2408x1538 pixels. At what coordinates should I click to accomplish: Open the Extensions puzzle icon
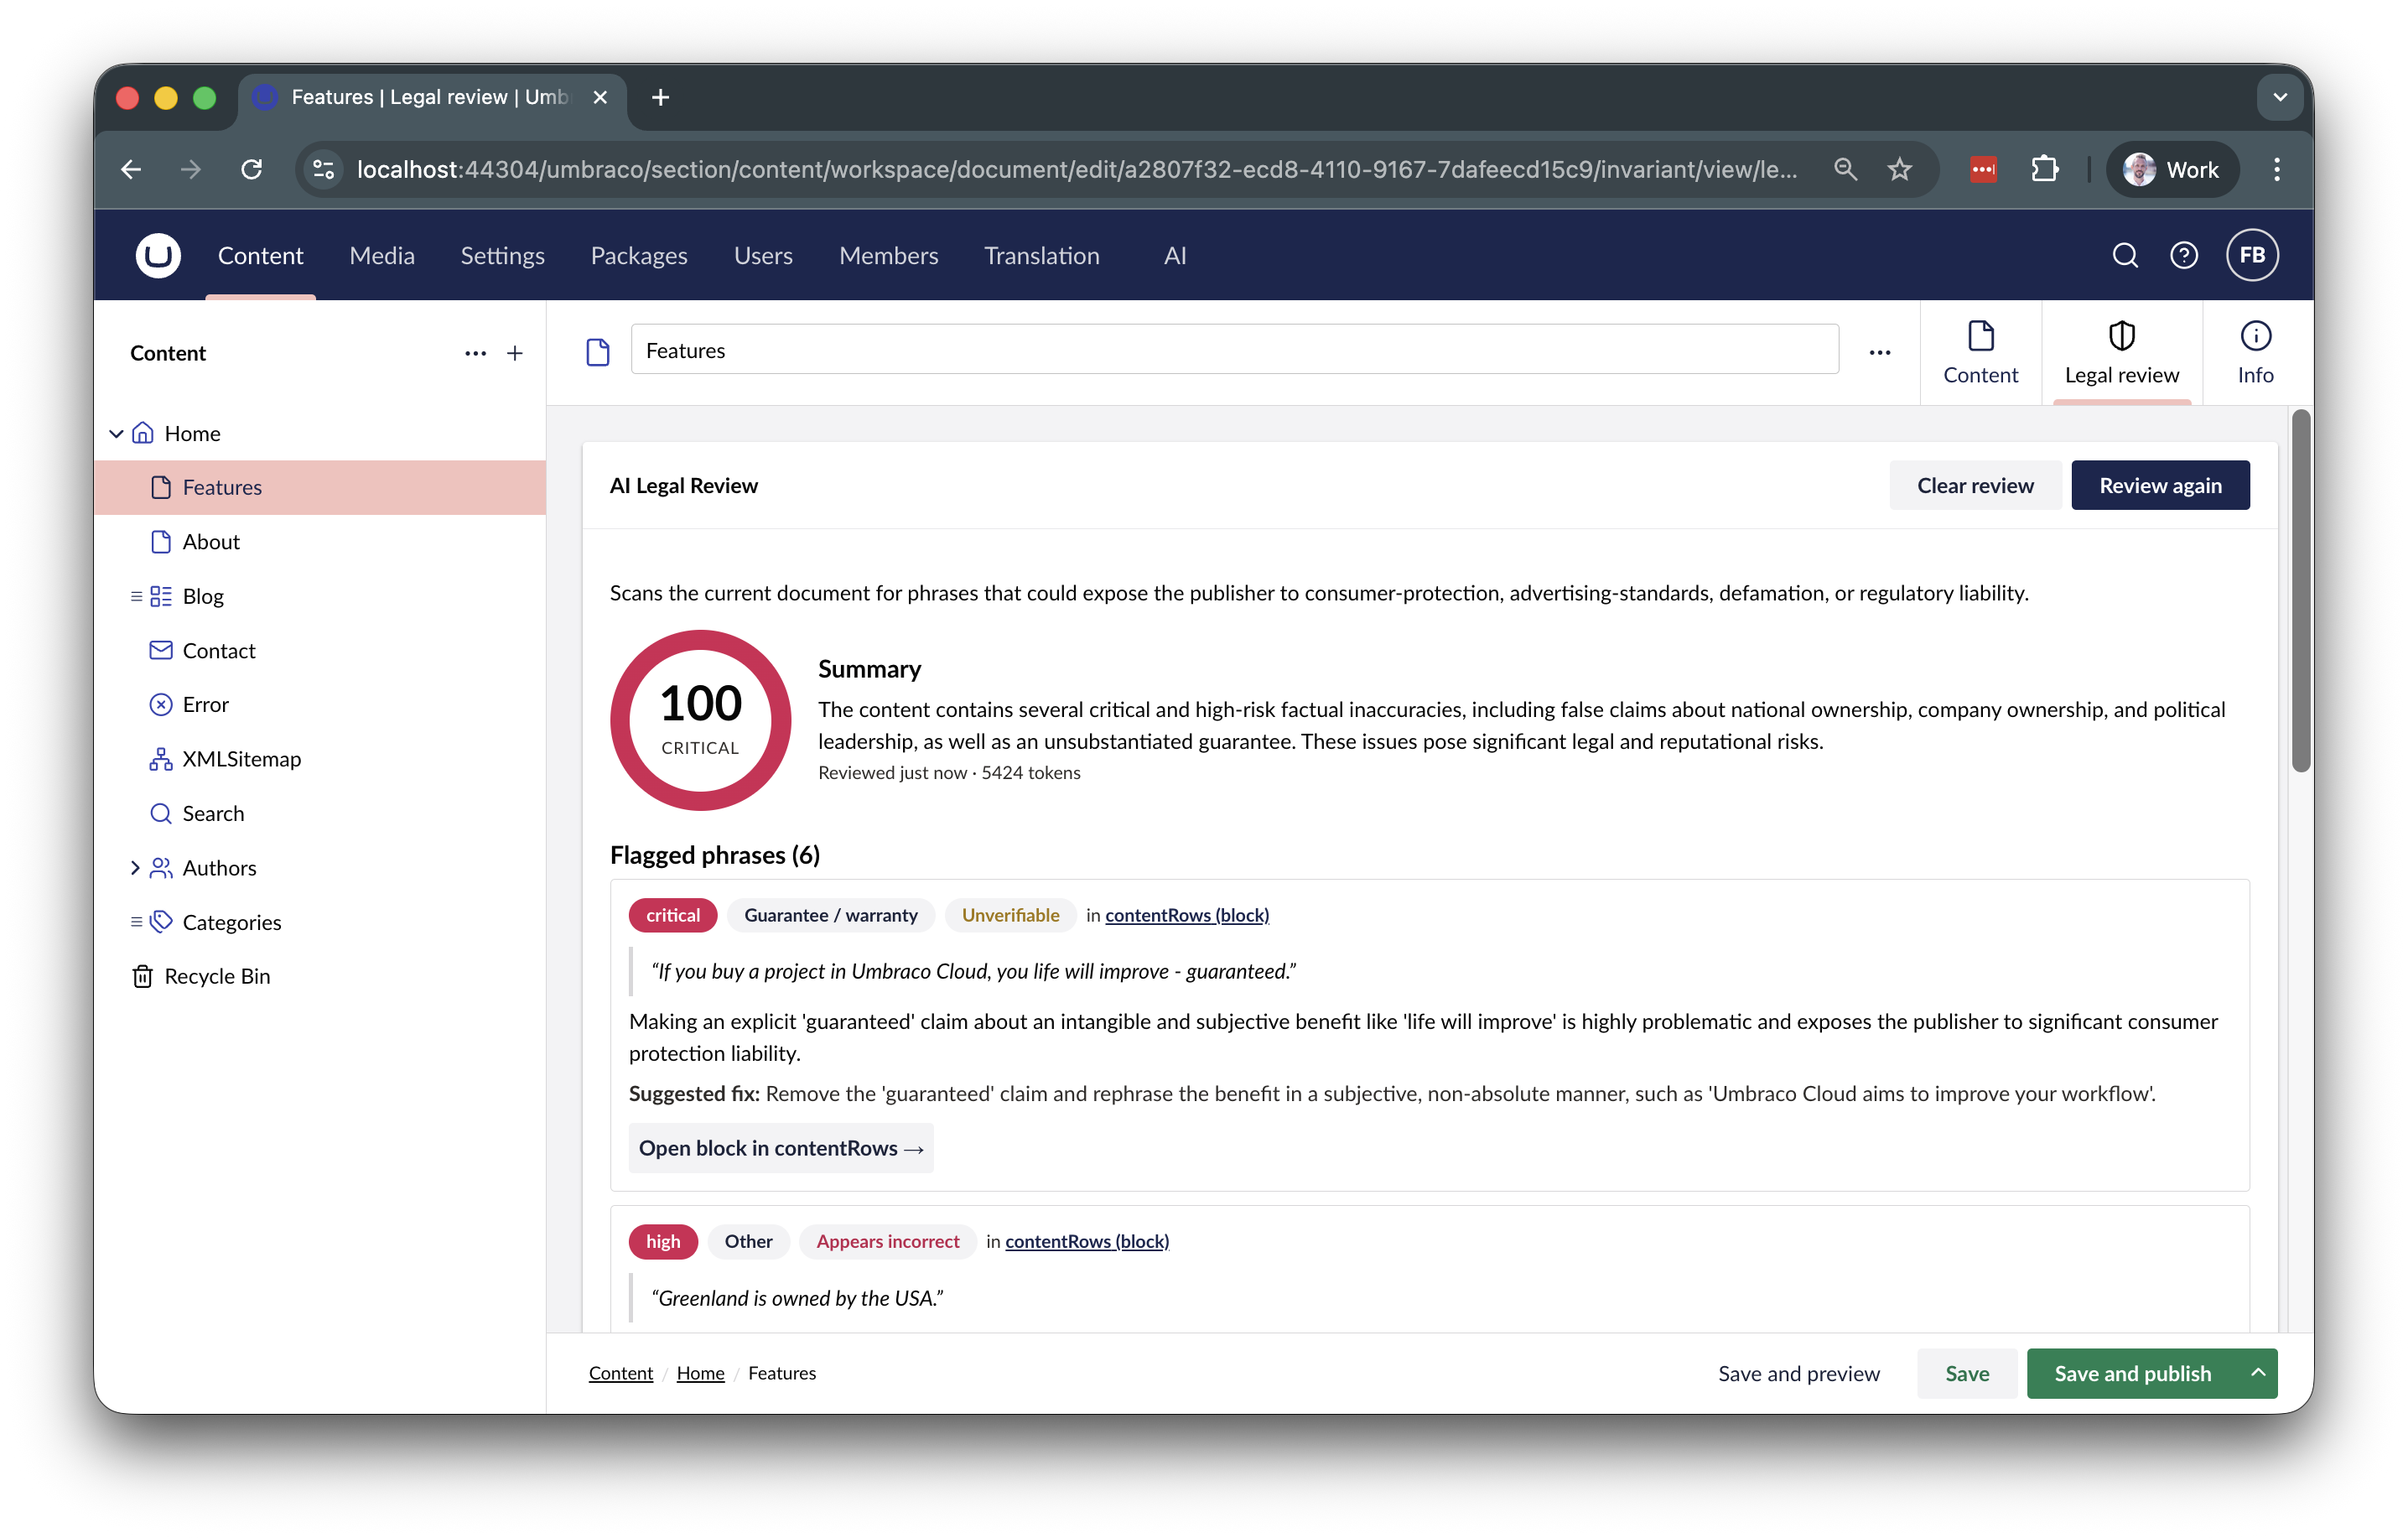[2045, 169]
